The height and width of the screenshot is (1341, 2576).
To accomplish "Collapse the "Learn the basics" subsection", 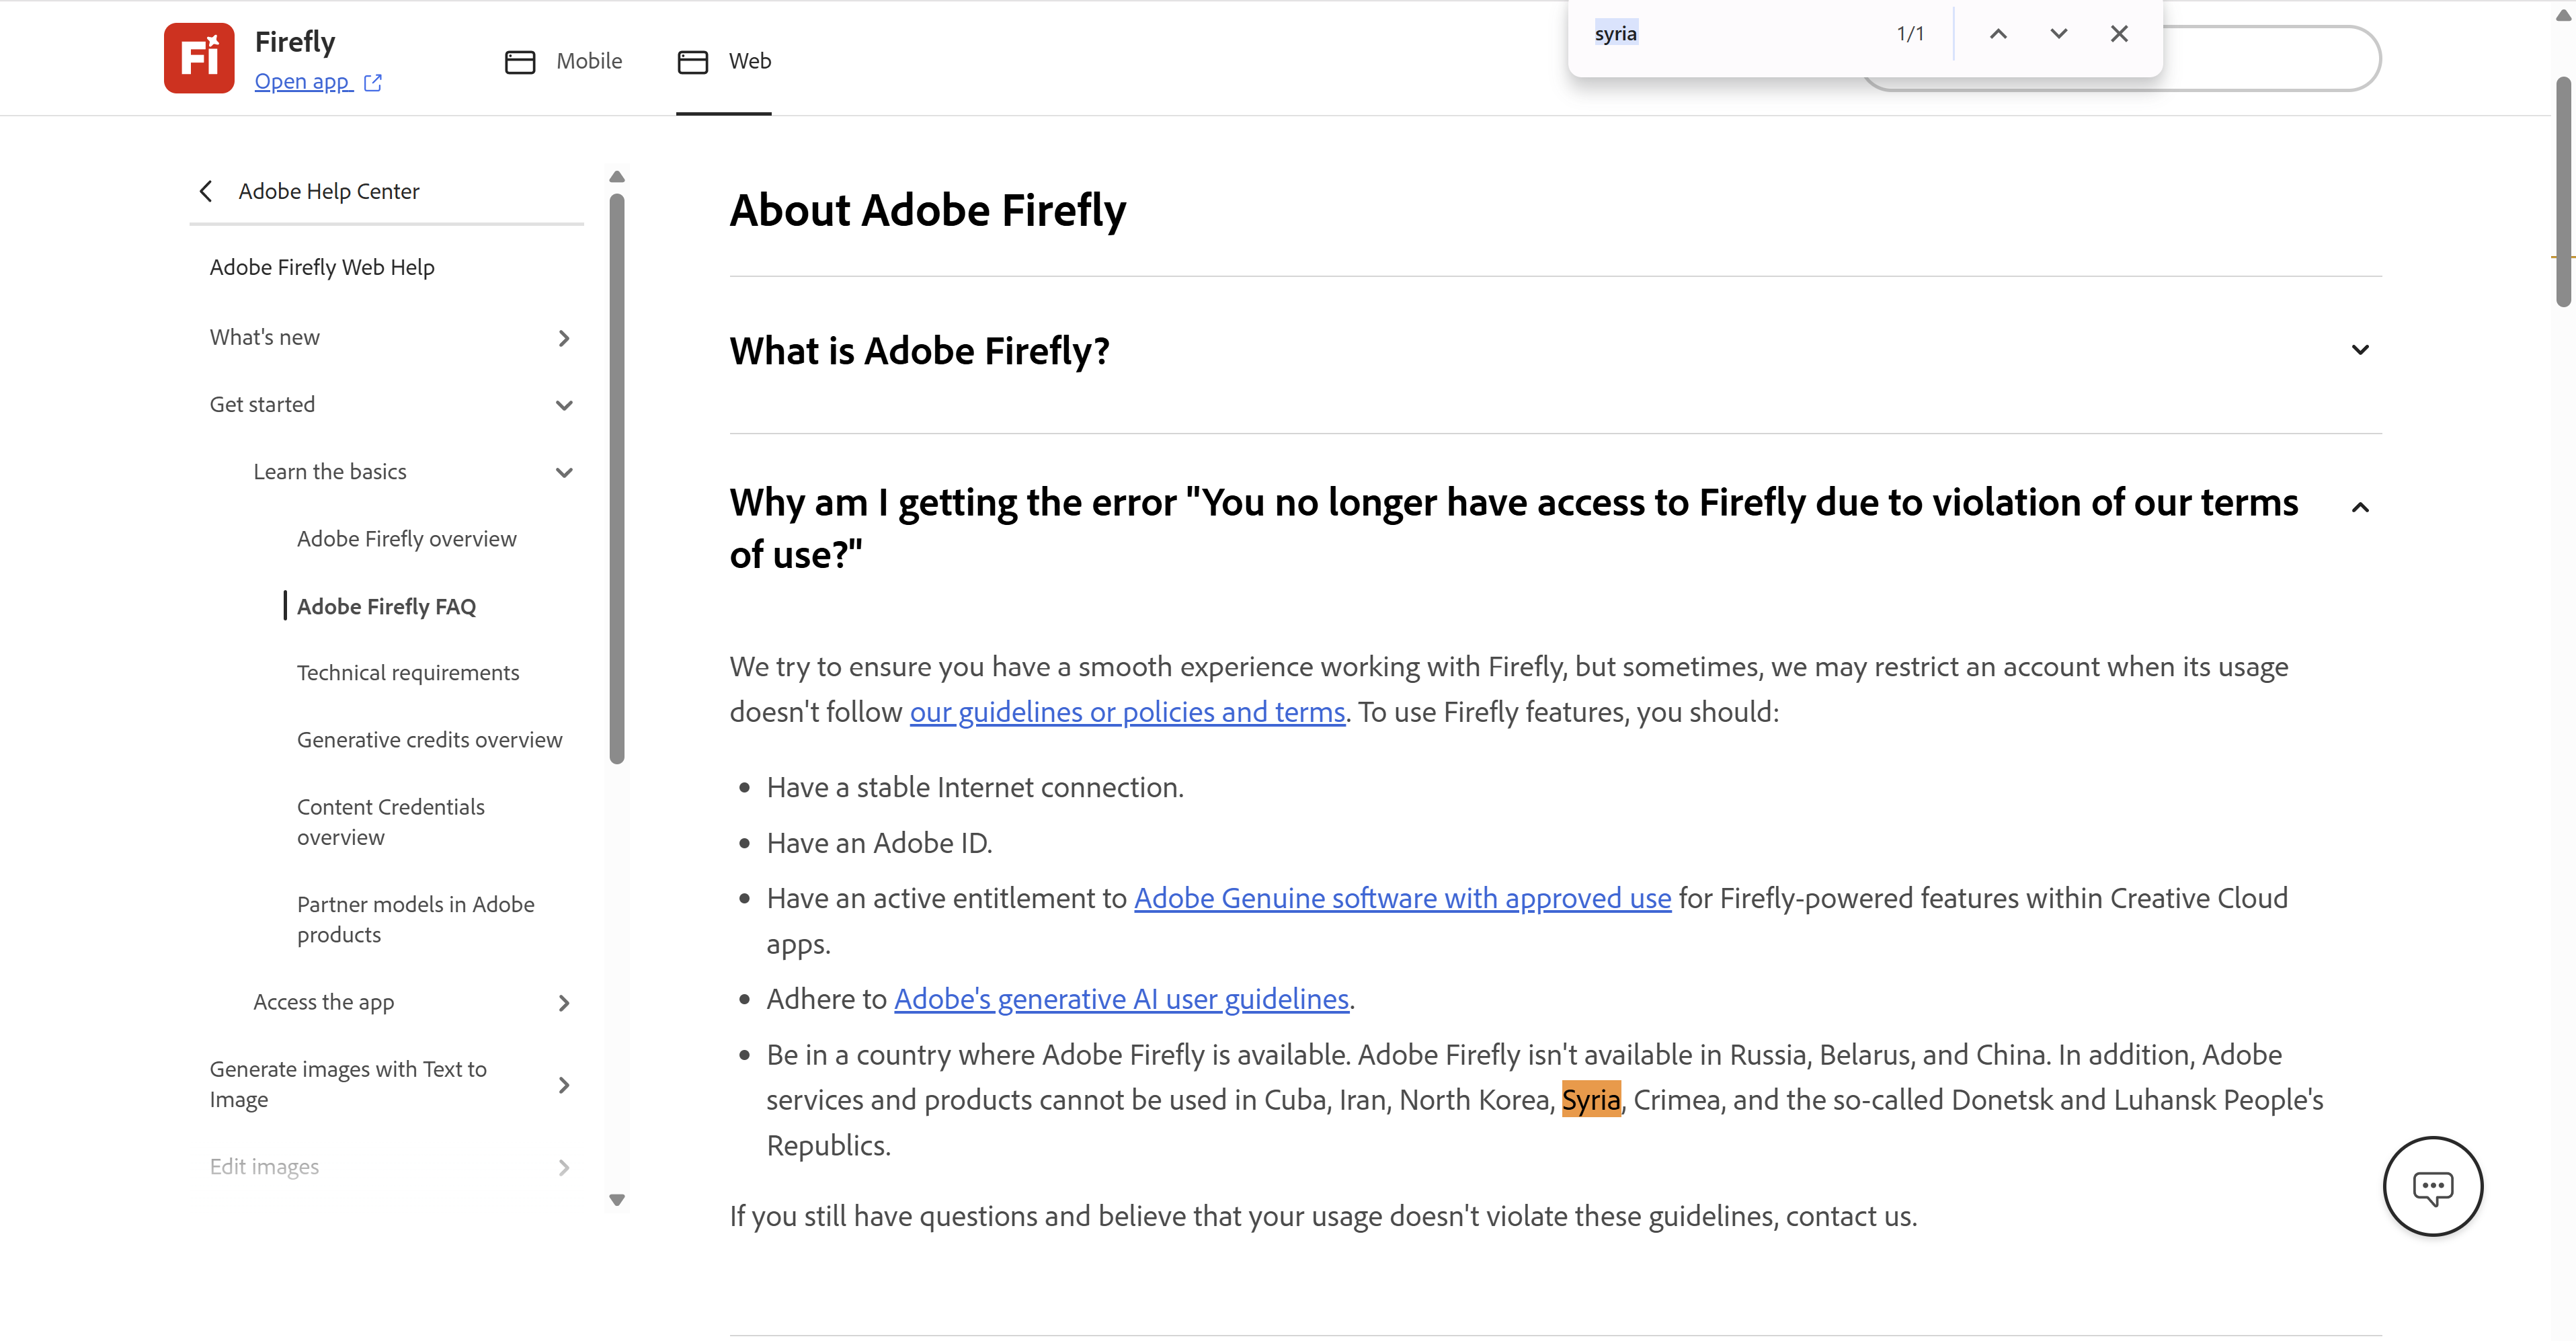I will [x=564, y=472].
